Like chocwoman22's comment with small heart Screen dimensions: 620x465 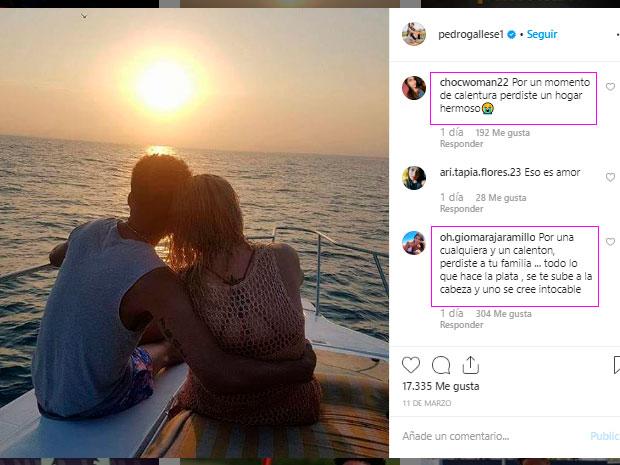pos(610,87)
